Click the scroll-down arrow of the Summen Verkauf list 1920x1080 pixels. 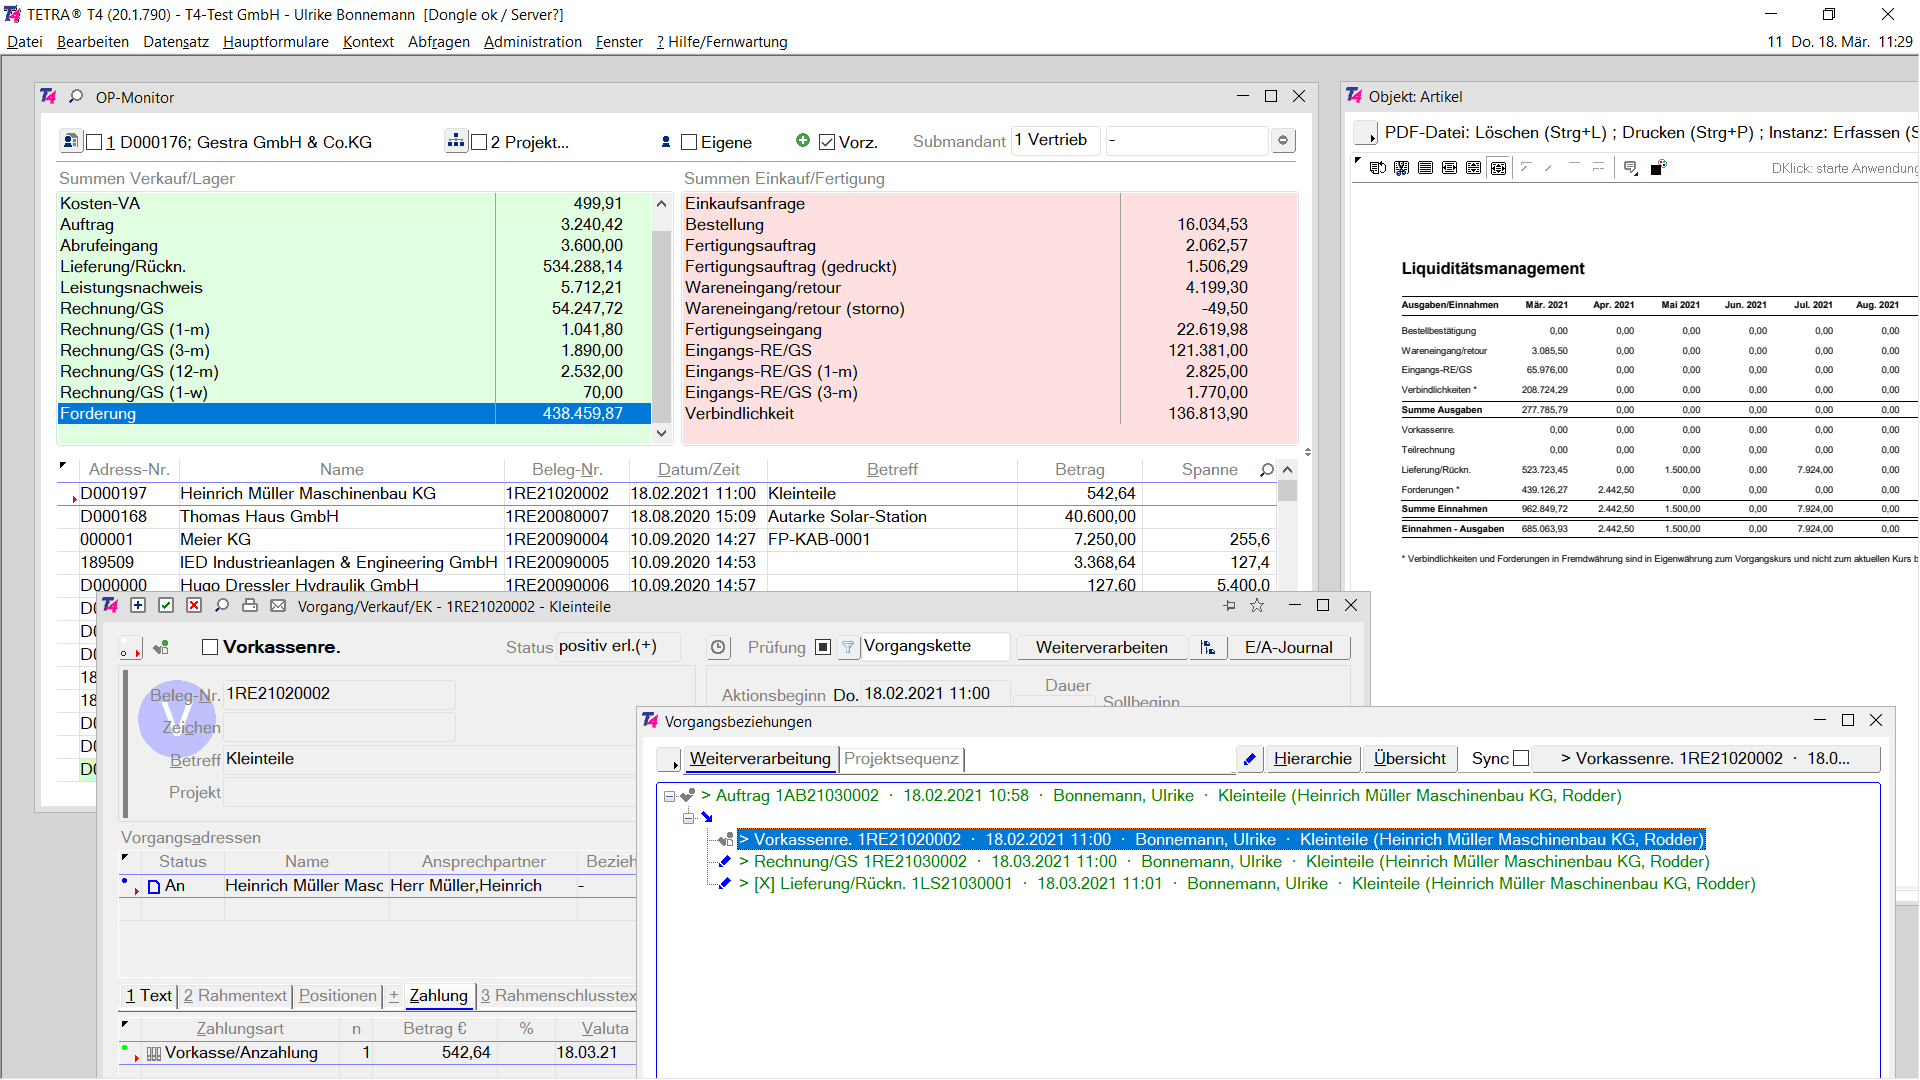[661, 433]
